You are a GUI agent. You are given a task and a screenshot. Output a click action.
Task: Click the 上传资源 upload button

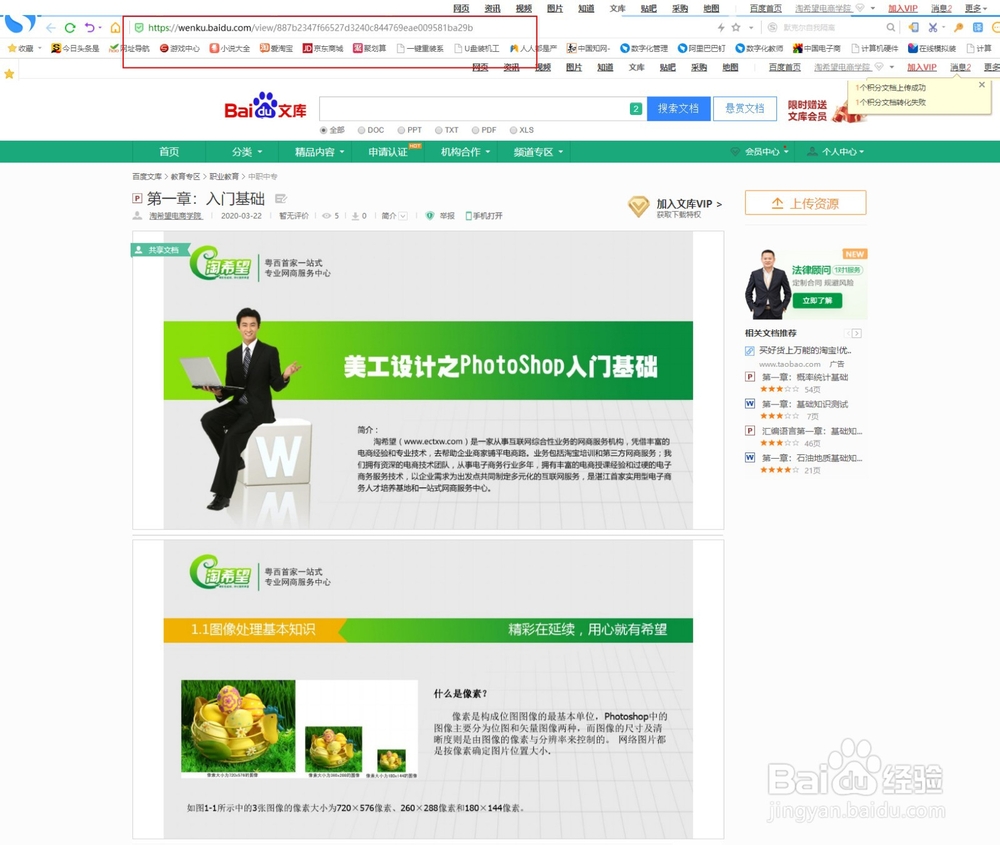(x=805, y=203)
